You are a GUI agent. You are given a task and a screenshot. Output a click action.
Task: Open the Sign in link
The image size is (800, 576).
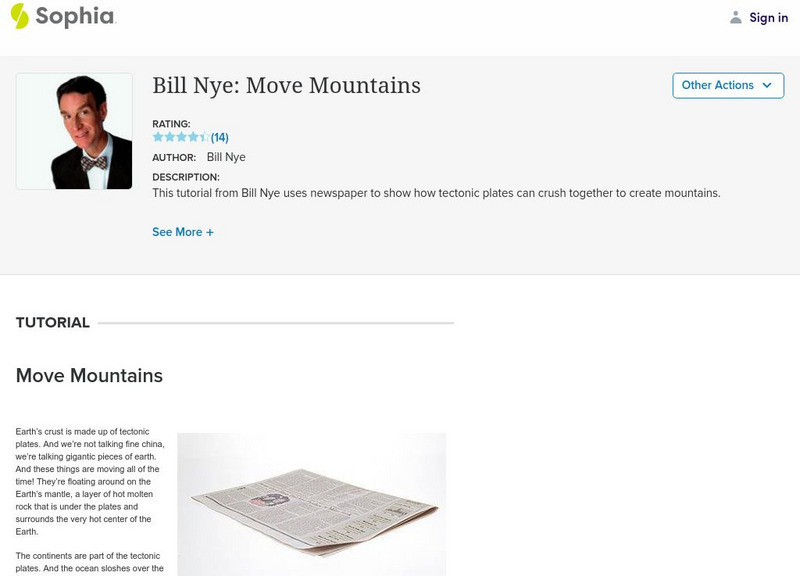tap(768, 17)
